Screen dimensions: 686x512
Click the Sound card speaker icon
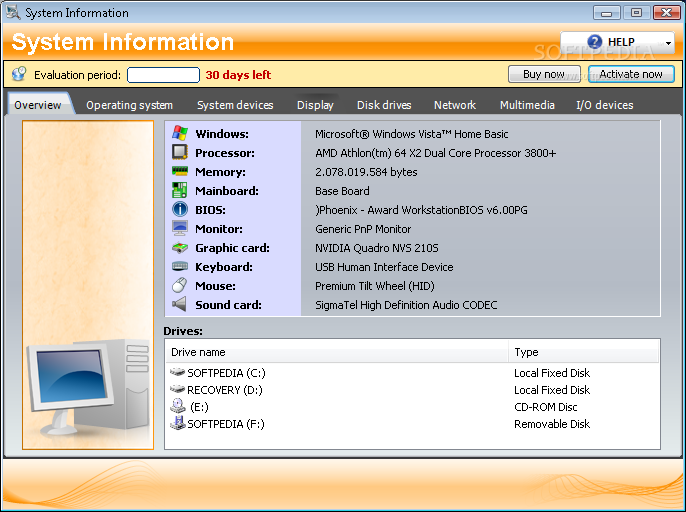[179, 304]
